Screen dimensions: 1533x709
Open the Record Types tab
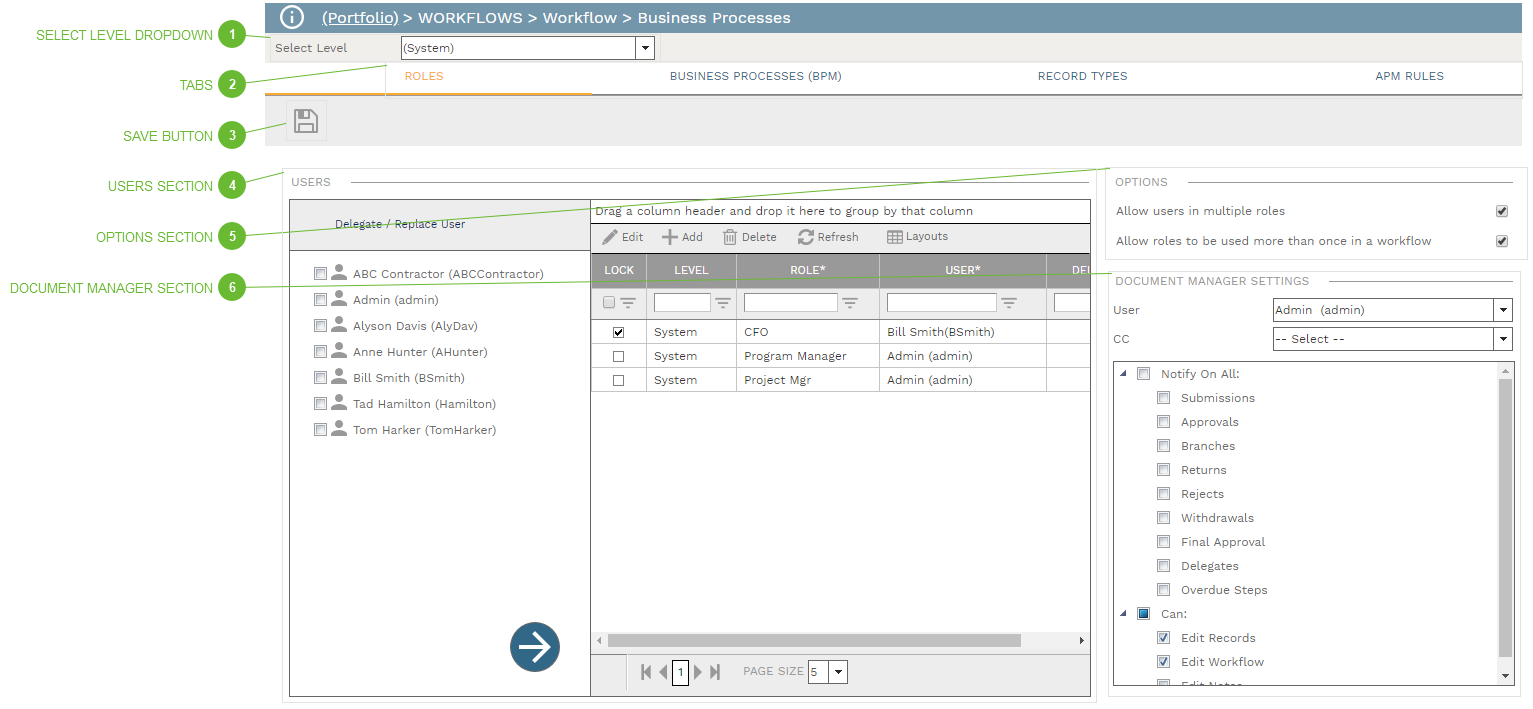(1082, 76)
